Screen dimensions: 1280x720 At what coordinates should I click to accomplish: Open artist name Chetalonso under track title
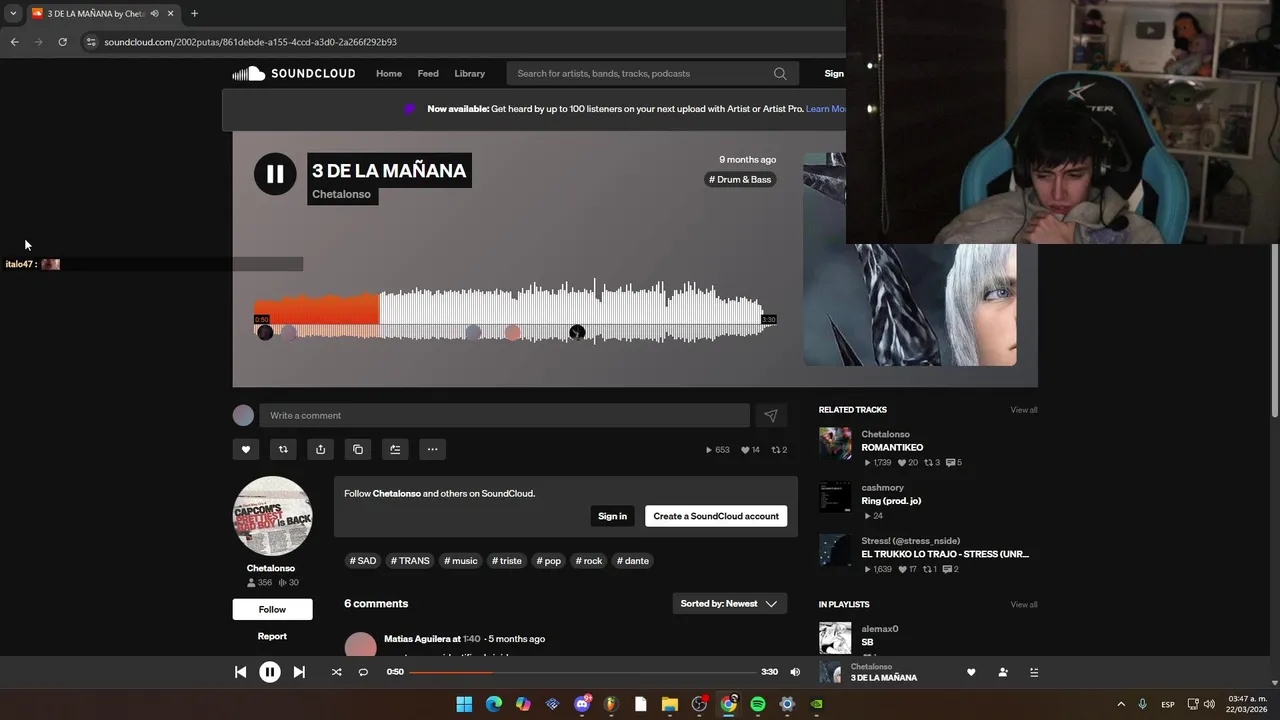click(341, 194)
